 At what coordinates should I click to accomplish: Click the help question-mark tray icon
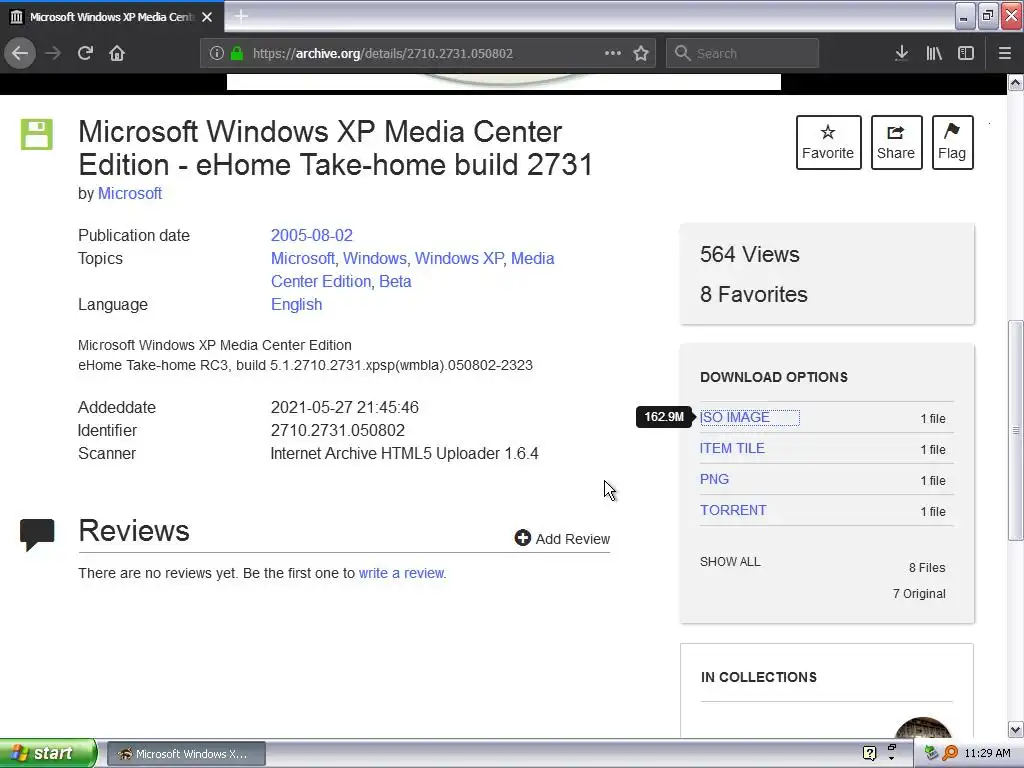(x=869, y=754)
